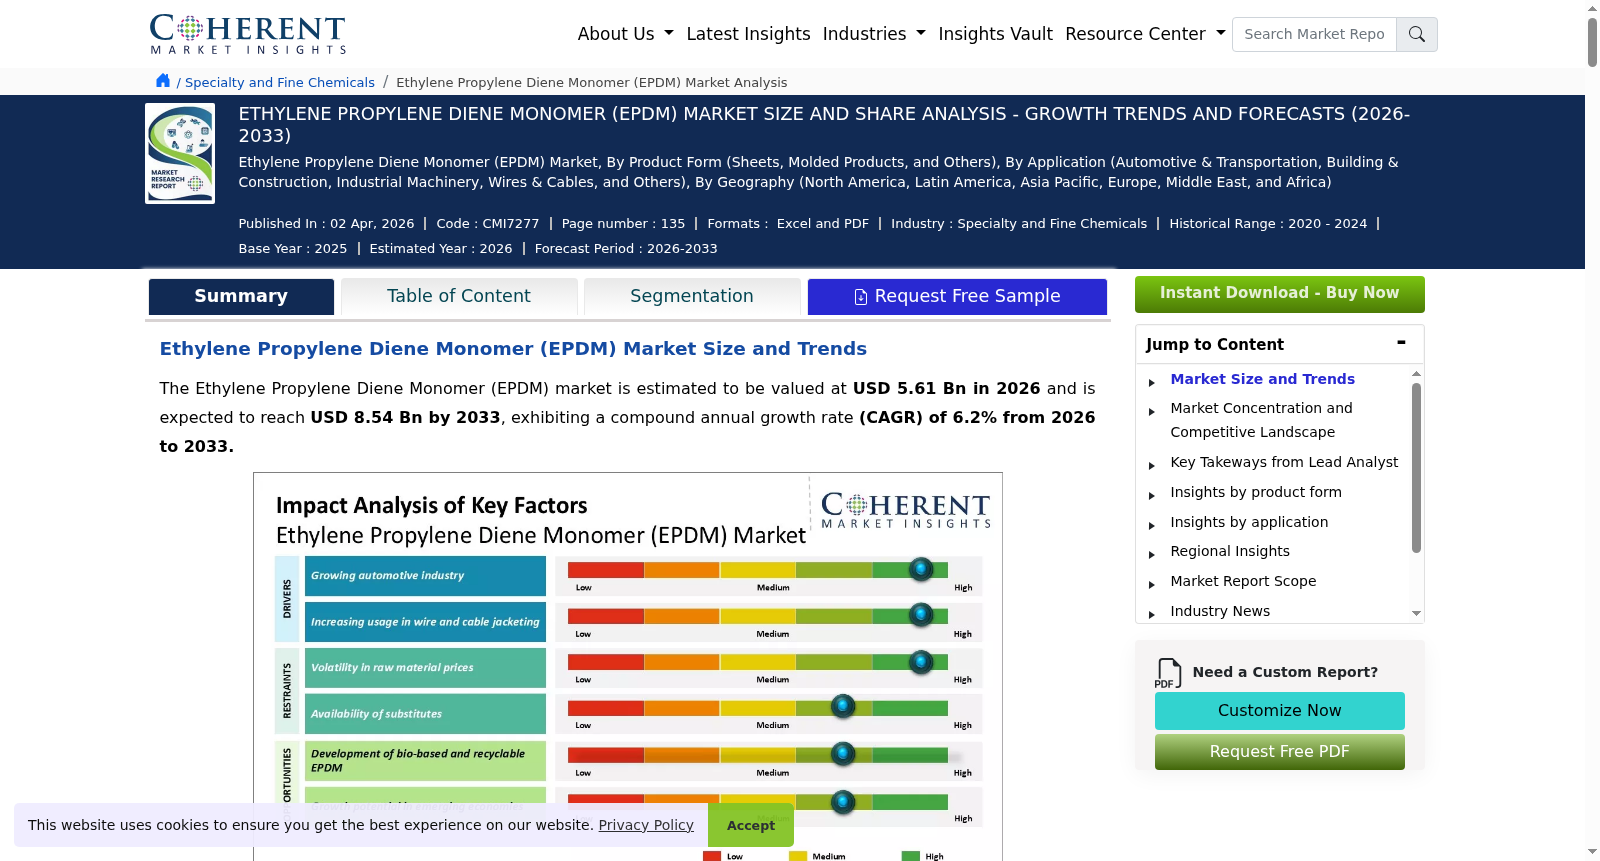The width and height of the screenshot is (1600, 861).
Task: Open Latest Insights in navigation
Action: [748, 34]
